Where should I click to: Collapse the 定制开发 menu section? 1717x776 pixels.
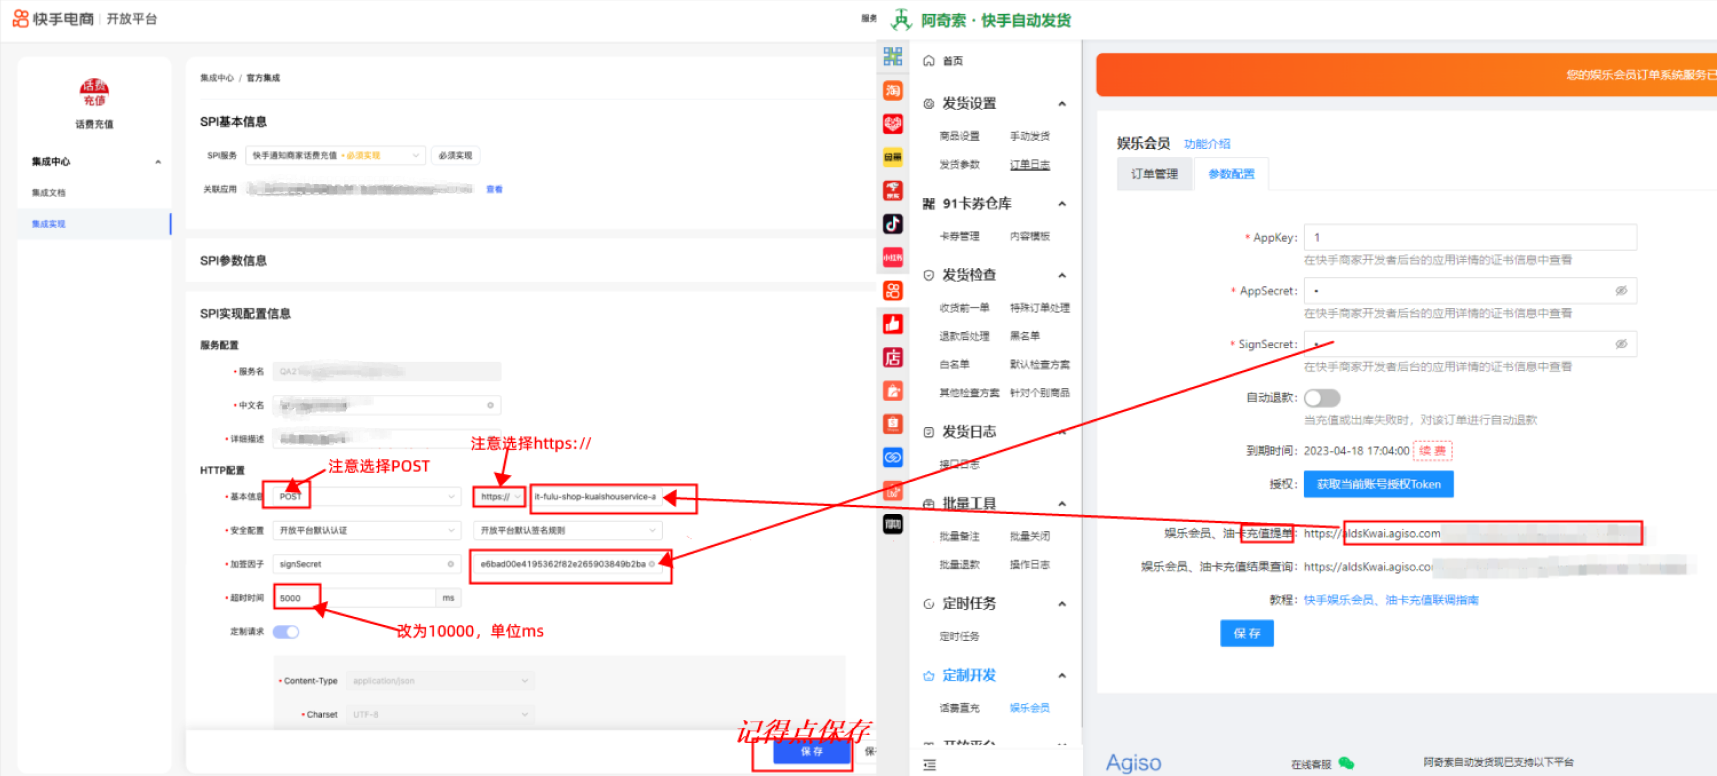coord(1062,676)
